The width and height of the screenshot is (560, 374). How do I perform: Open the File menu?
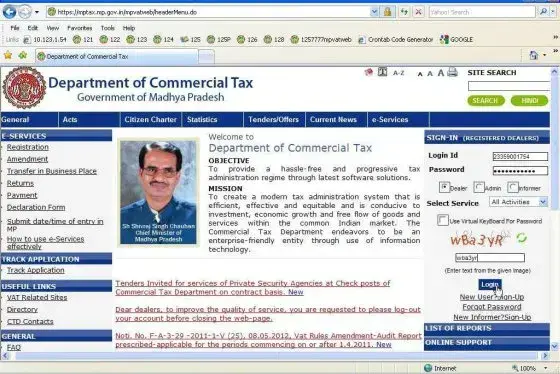[15, 28]
